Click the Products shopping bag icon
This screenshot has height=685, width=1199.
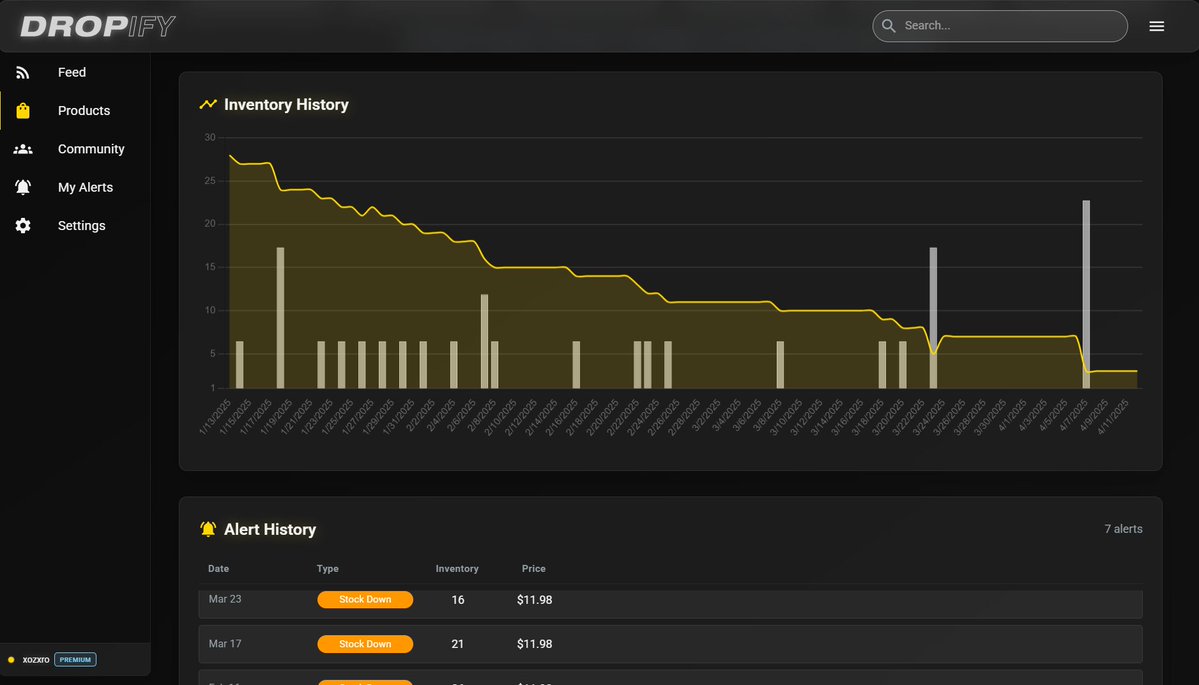click(x=23, y=111)
